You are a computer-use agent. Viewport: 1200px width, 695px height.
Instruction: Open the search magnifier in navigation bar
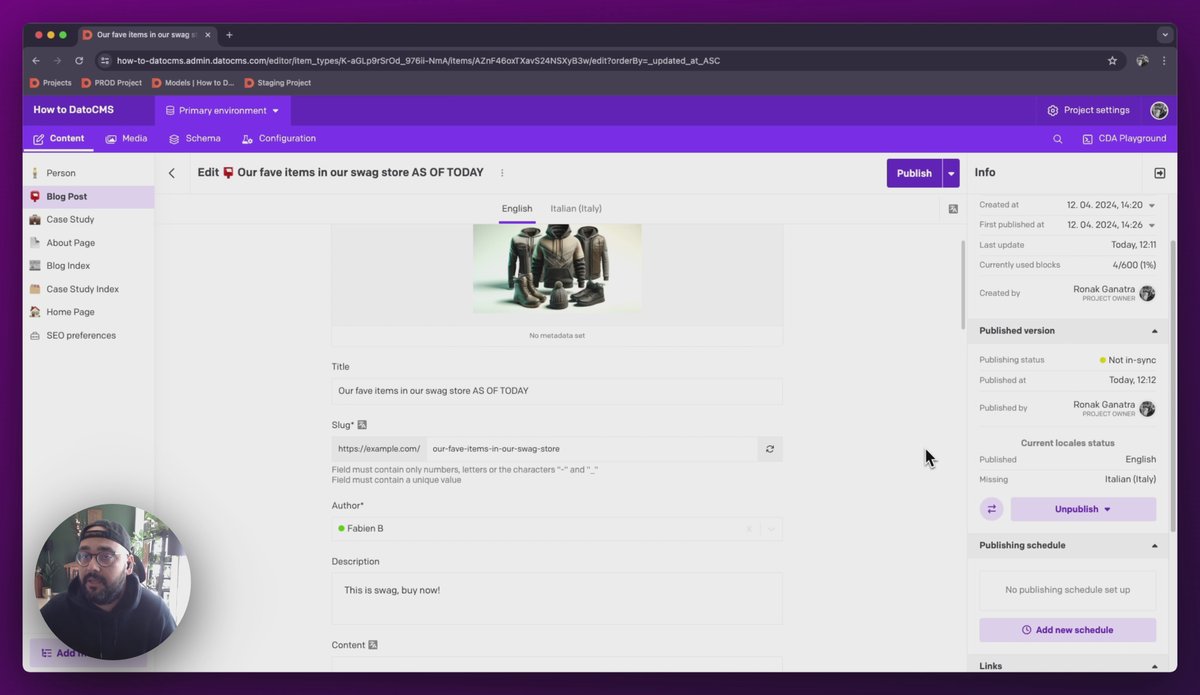1058,139
